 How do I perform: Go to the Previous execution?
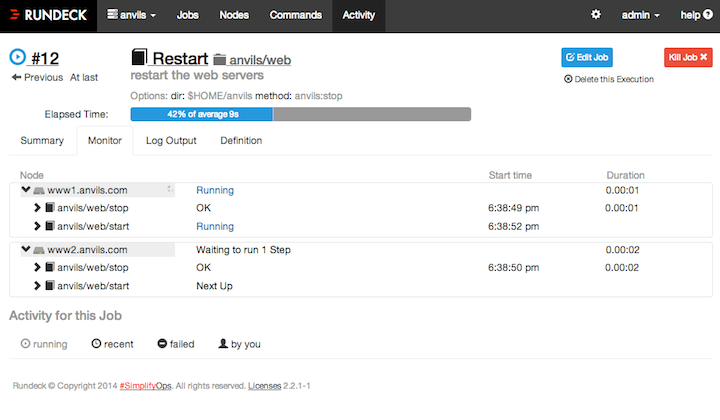37,77
